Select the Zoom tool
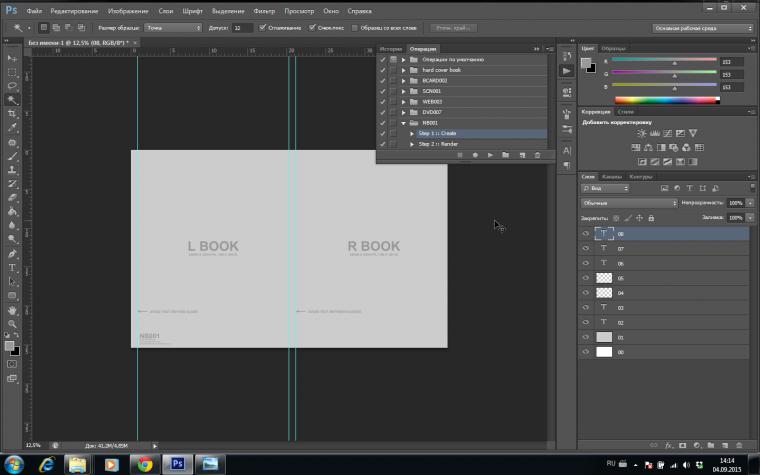The width and height of the screenshot is (760, 475). 12,324
